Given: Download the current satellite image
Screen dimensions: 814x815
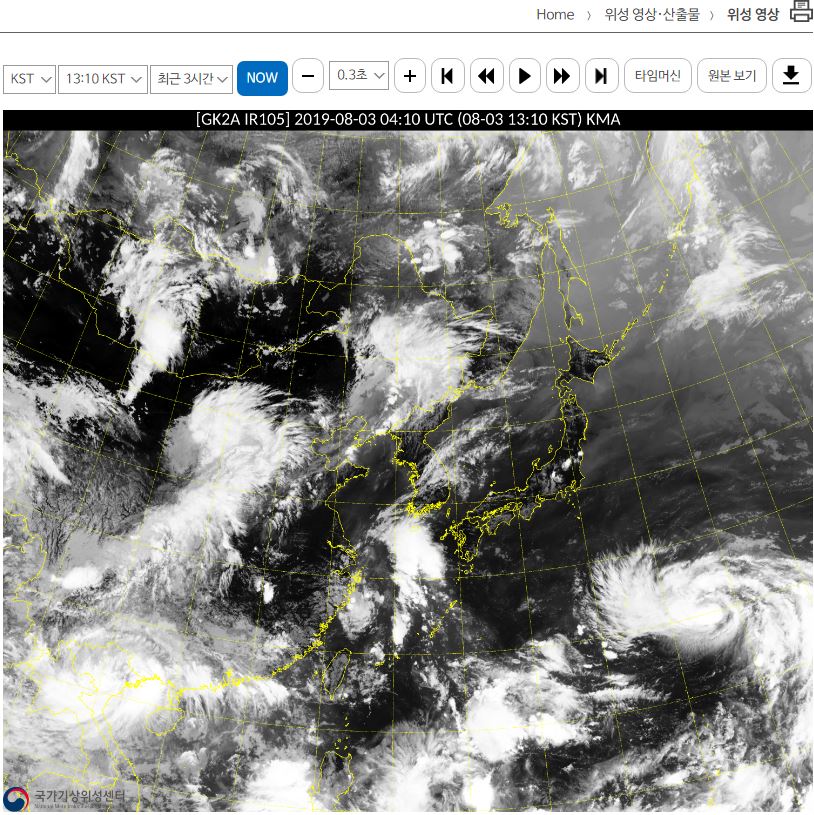Looking at the screenshot, I should [791, 77].
